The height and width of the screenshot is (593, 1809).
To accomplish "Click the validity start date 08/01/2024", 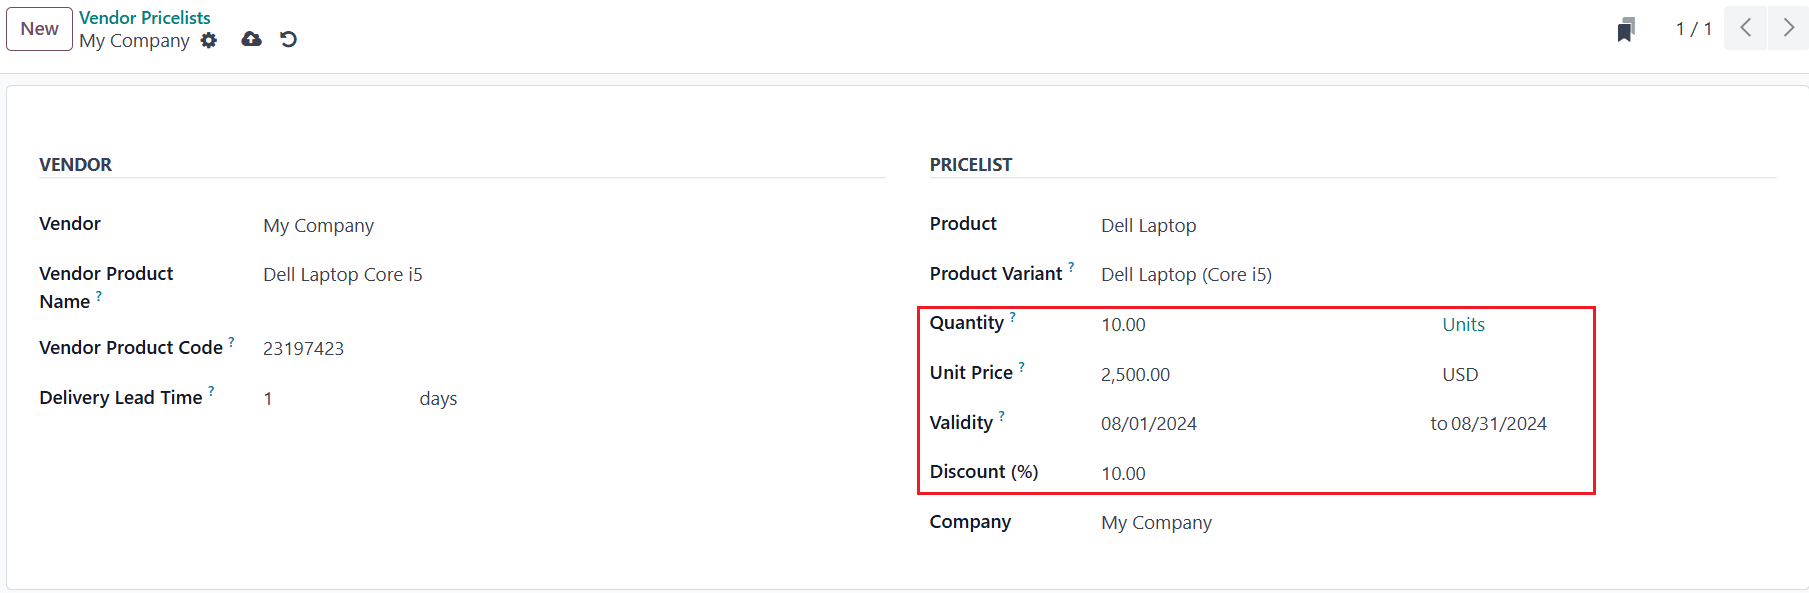I will coord(1149,424).
